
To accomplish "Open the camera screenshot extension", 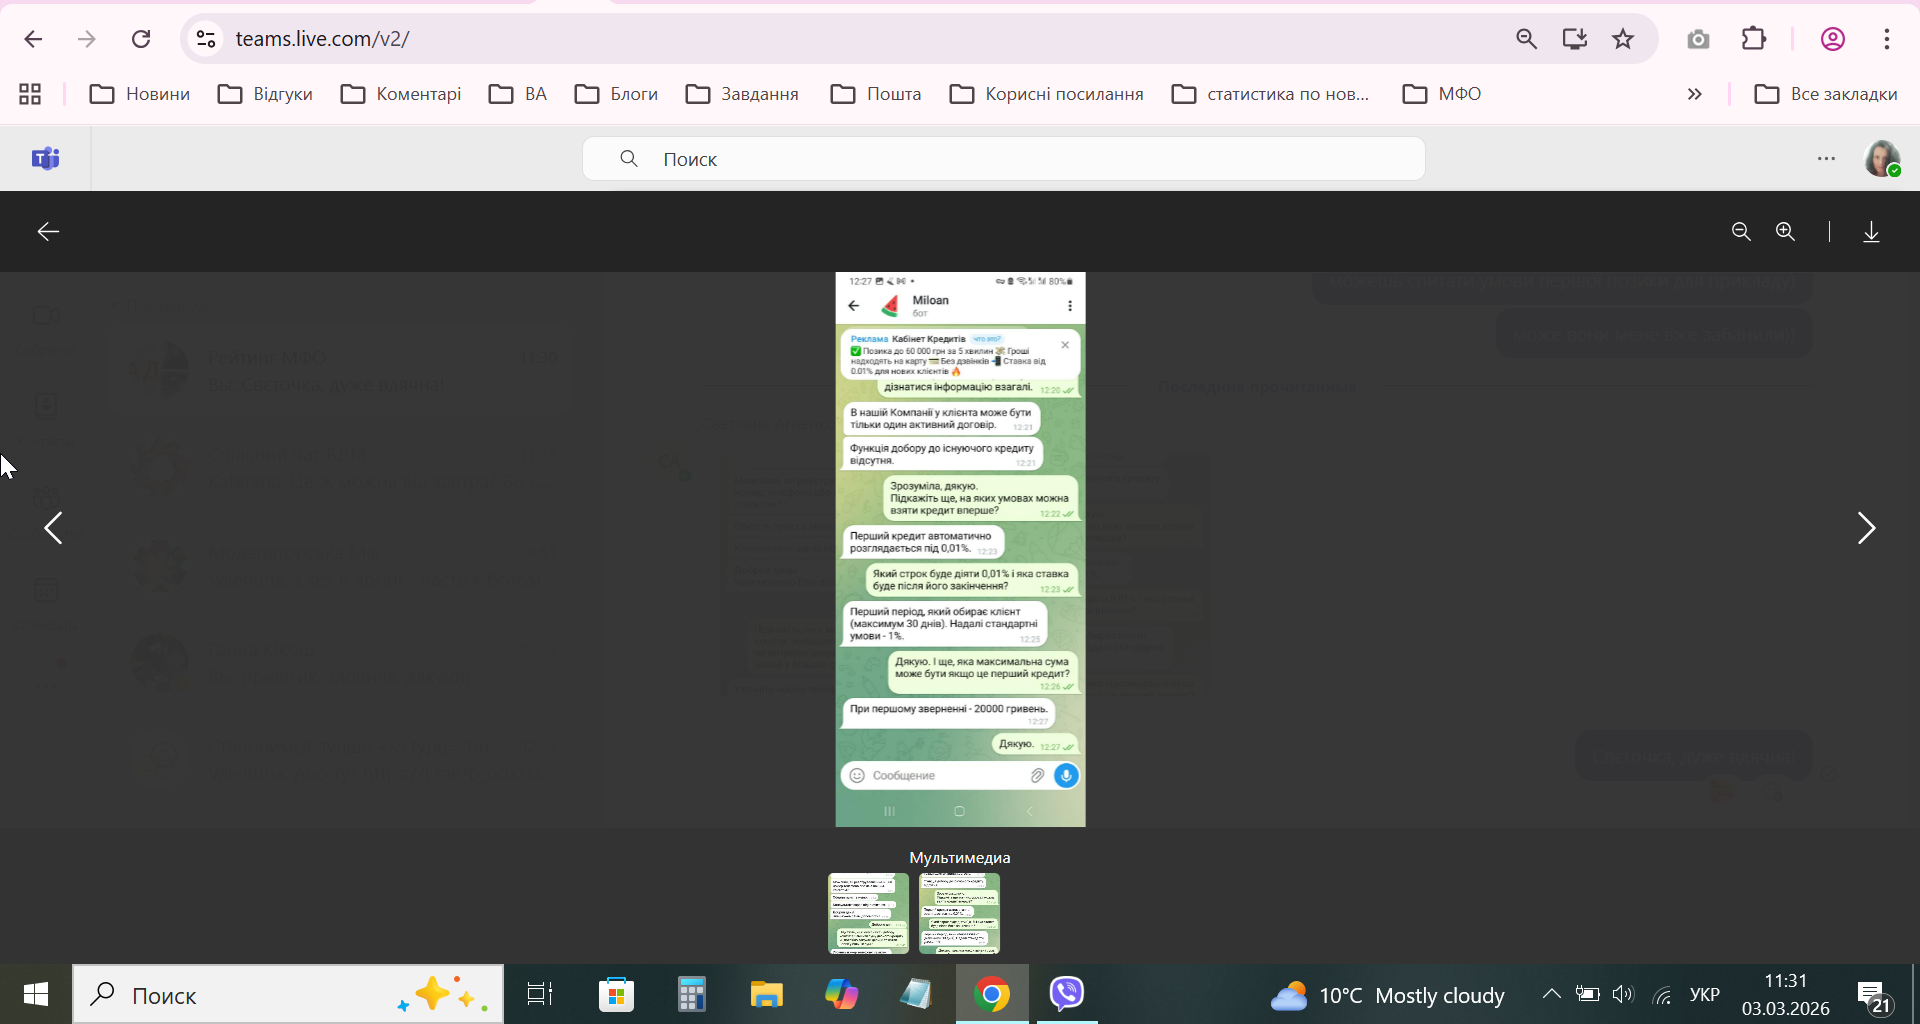I will tap(1698, 39).
